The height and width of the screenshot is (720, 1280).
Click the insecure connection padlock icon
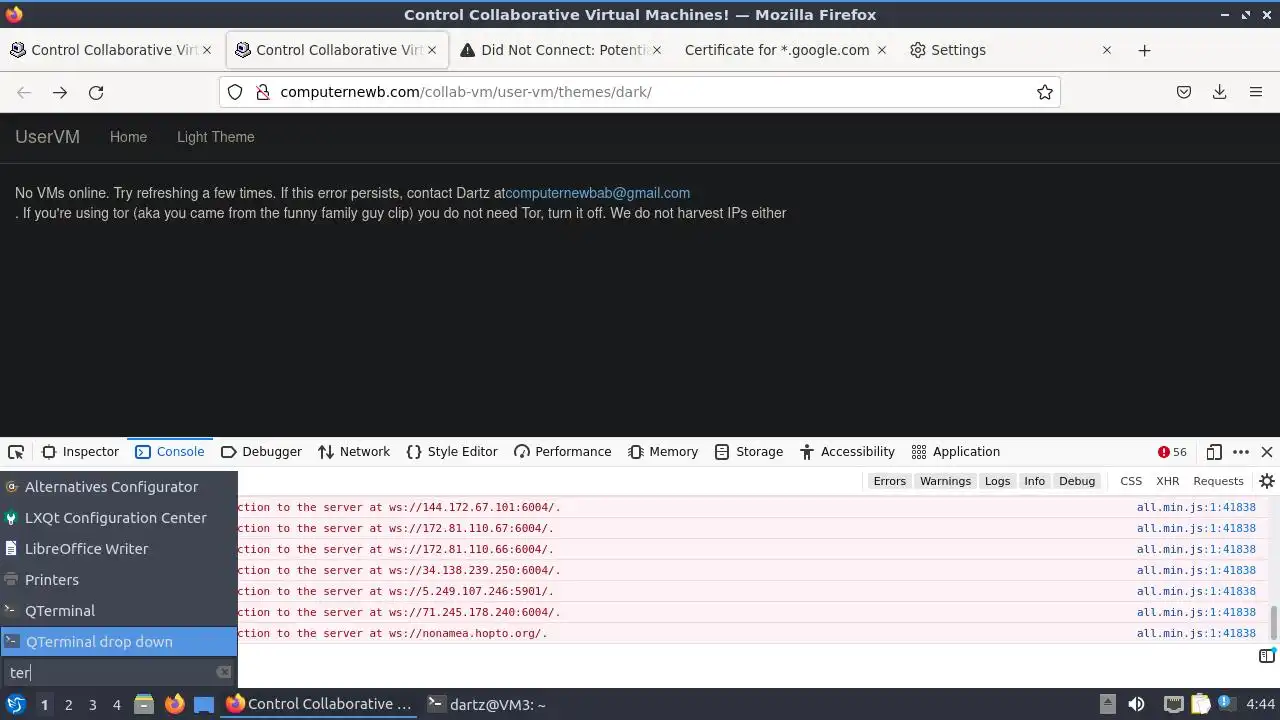tap(263, 92)
